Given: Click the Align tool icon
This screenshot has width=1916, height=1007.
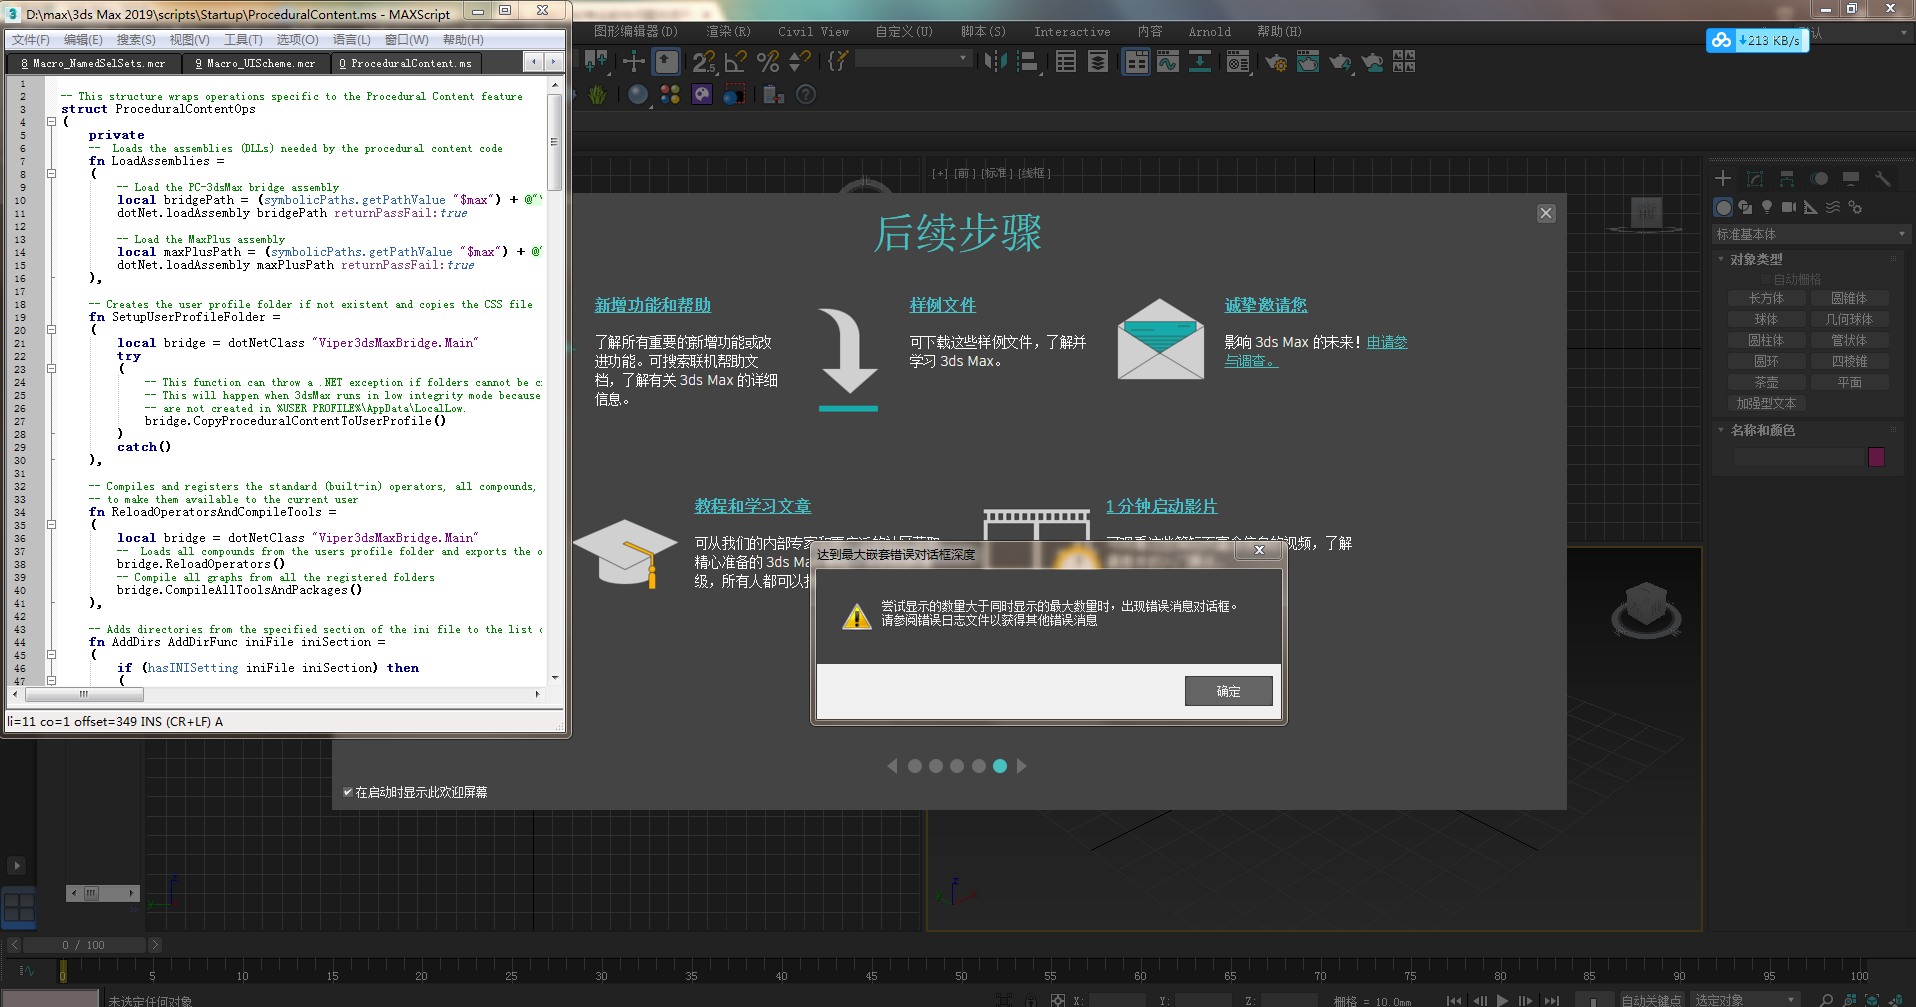Looking at the screenshot, I should click(1027, 62).
